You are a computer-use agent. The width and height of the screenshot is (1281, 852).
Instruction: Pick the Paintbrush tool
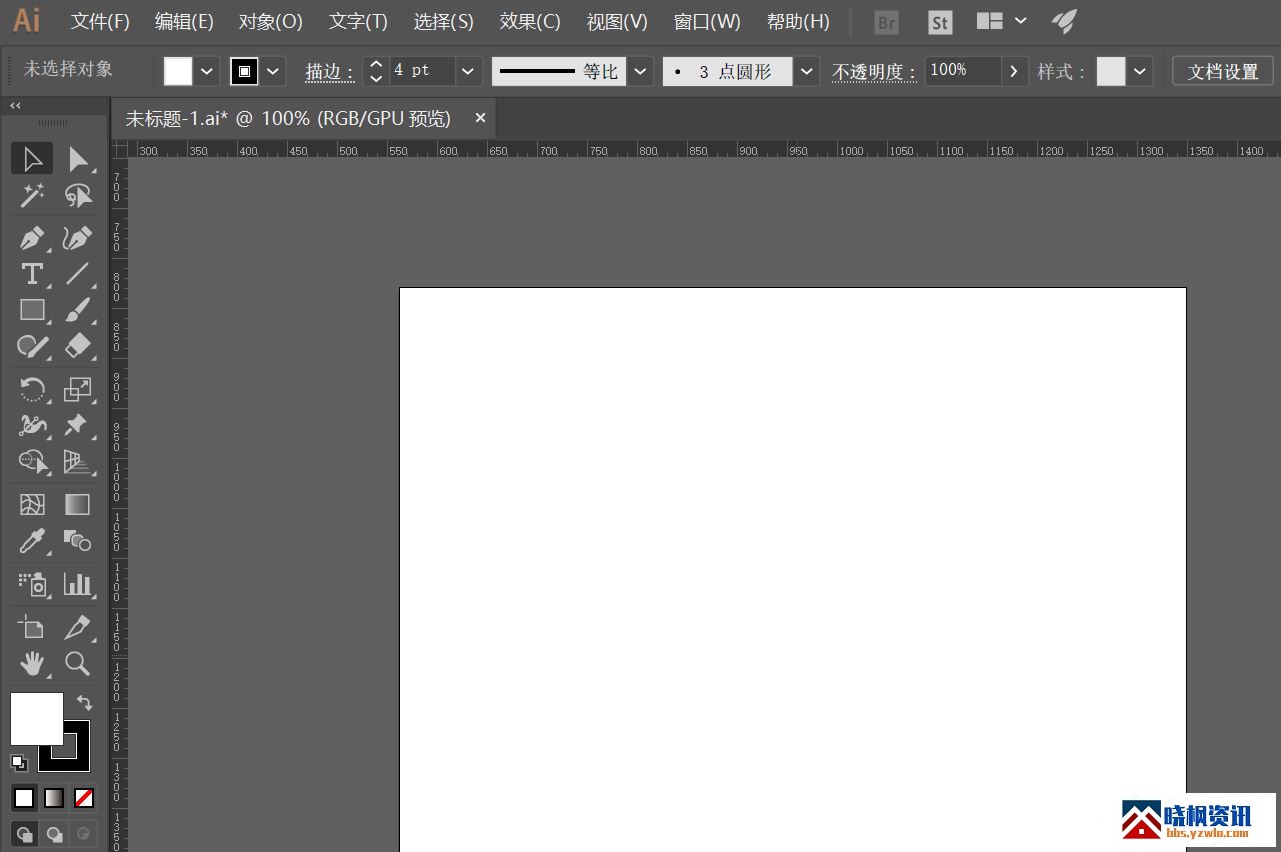[x=77, y=310]
